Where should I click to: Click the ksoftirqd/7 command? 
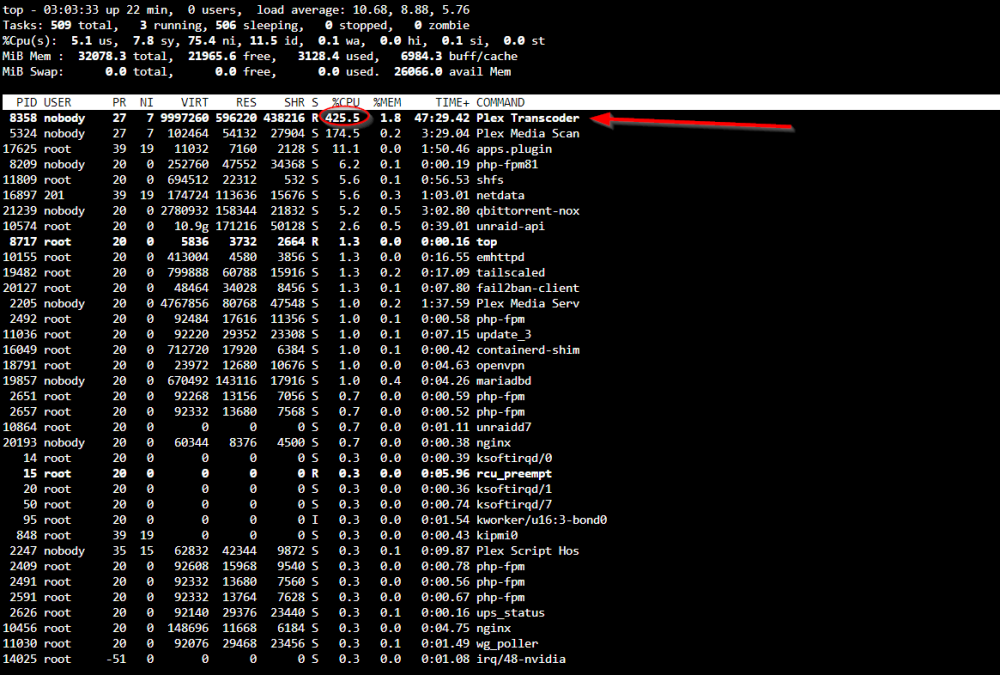click(514, 504)
